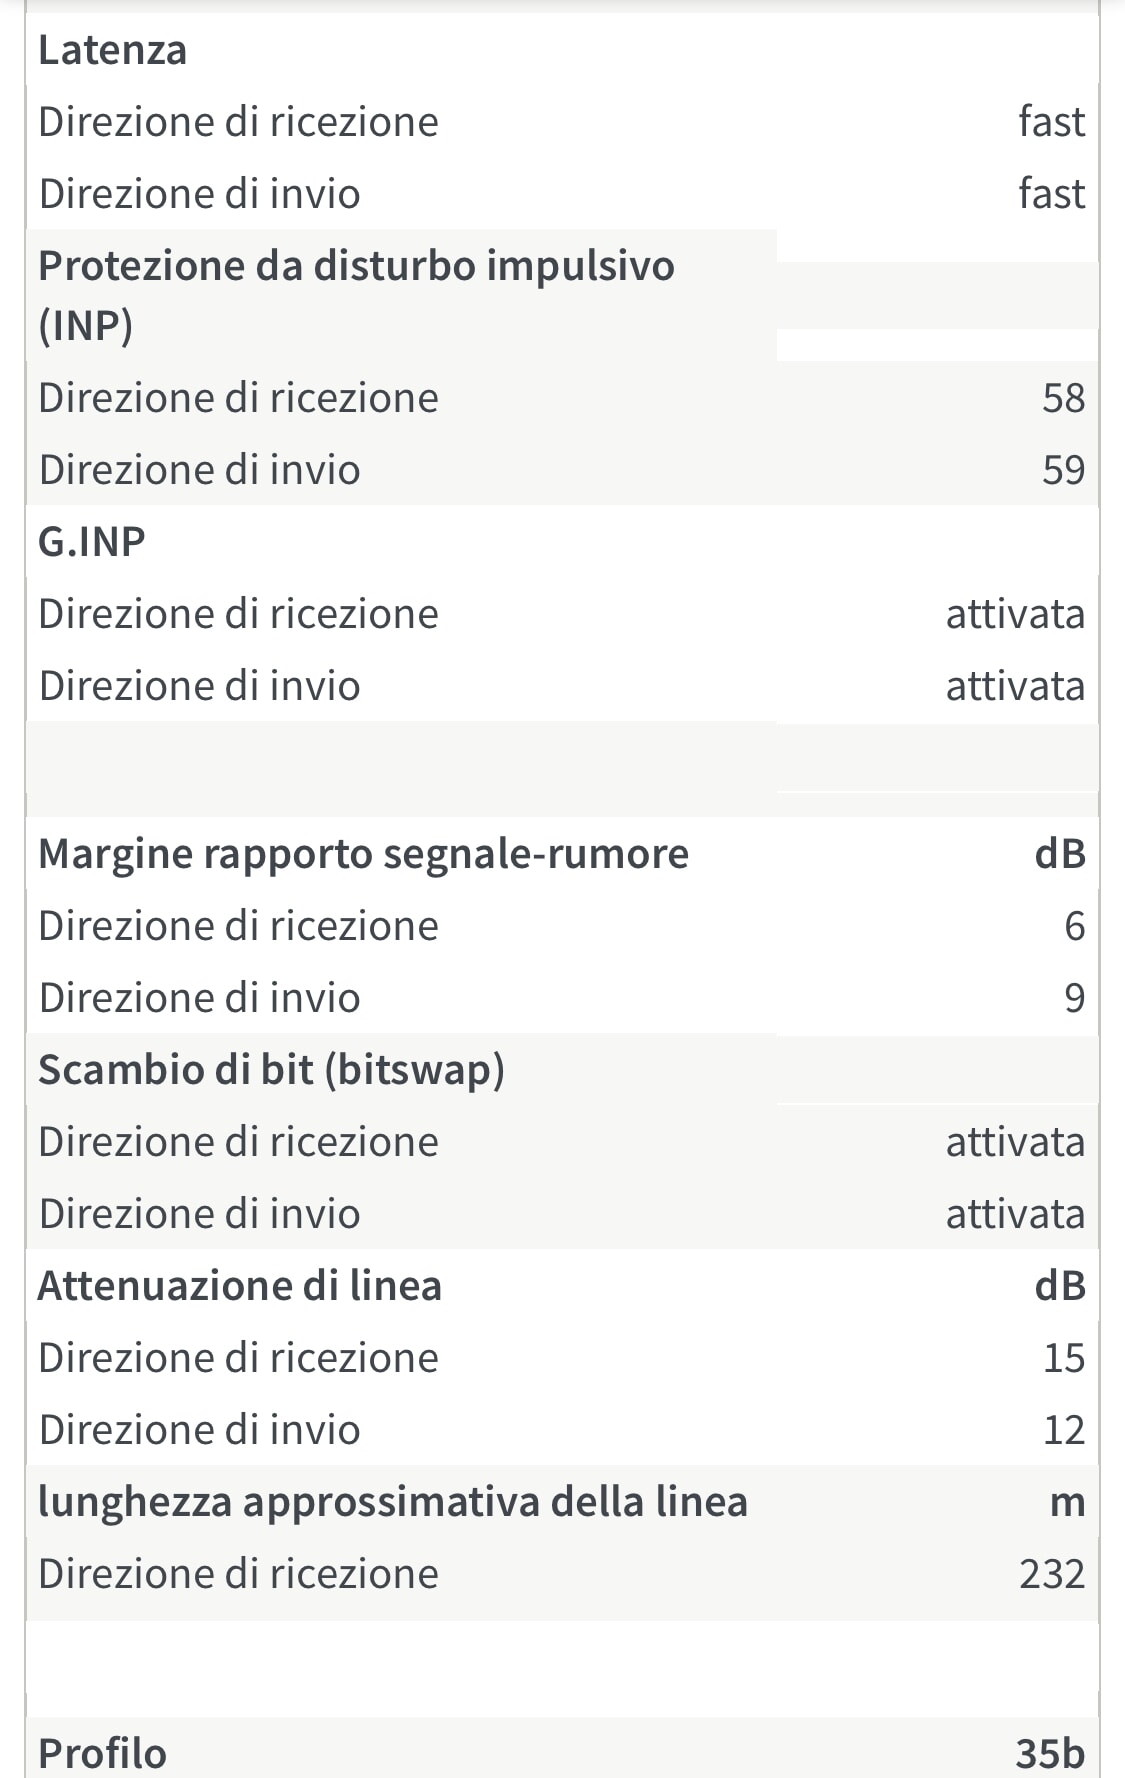Click bitswap ricezione 'attivata' status
Screen dimensions: 1125x1778
(1015, 1142)
